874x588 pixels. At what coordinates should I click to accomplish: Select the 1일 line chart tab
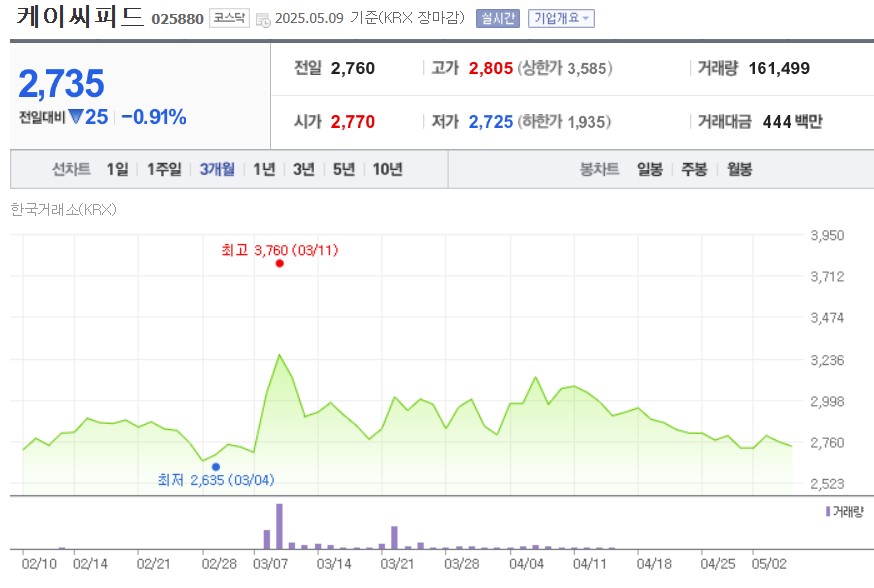(118, 169)
